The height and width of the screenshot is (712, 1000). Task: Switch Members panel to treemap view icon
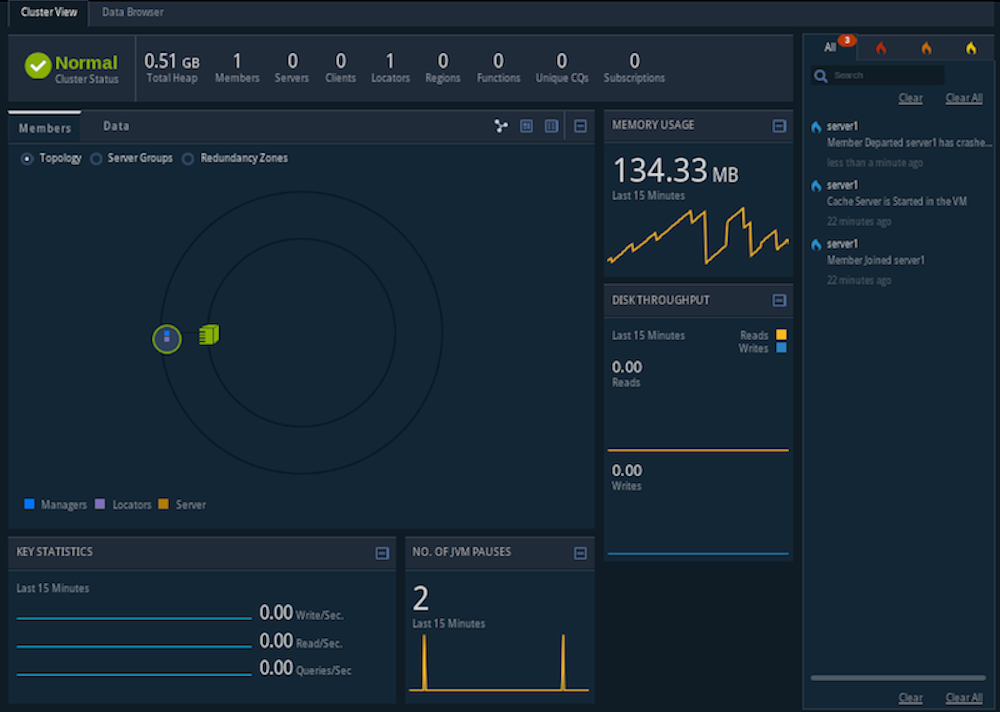click(526, 126)
